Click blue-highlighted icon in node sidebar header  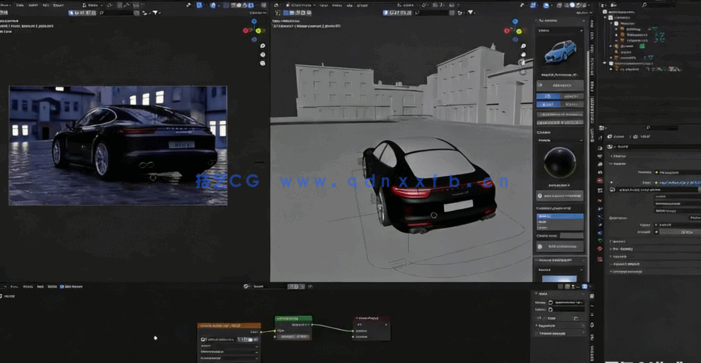pyautogui.click(x=584, y=287)
